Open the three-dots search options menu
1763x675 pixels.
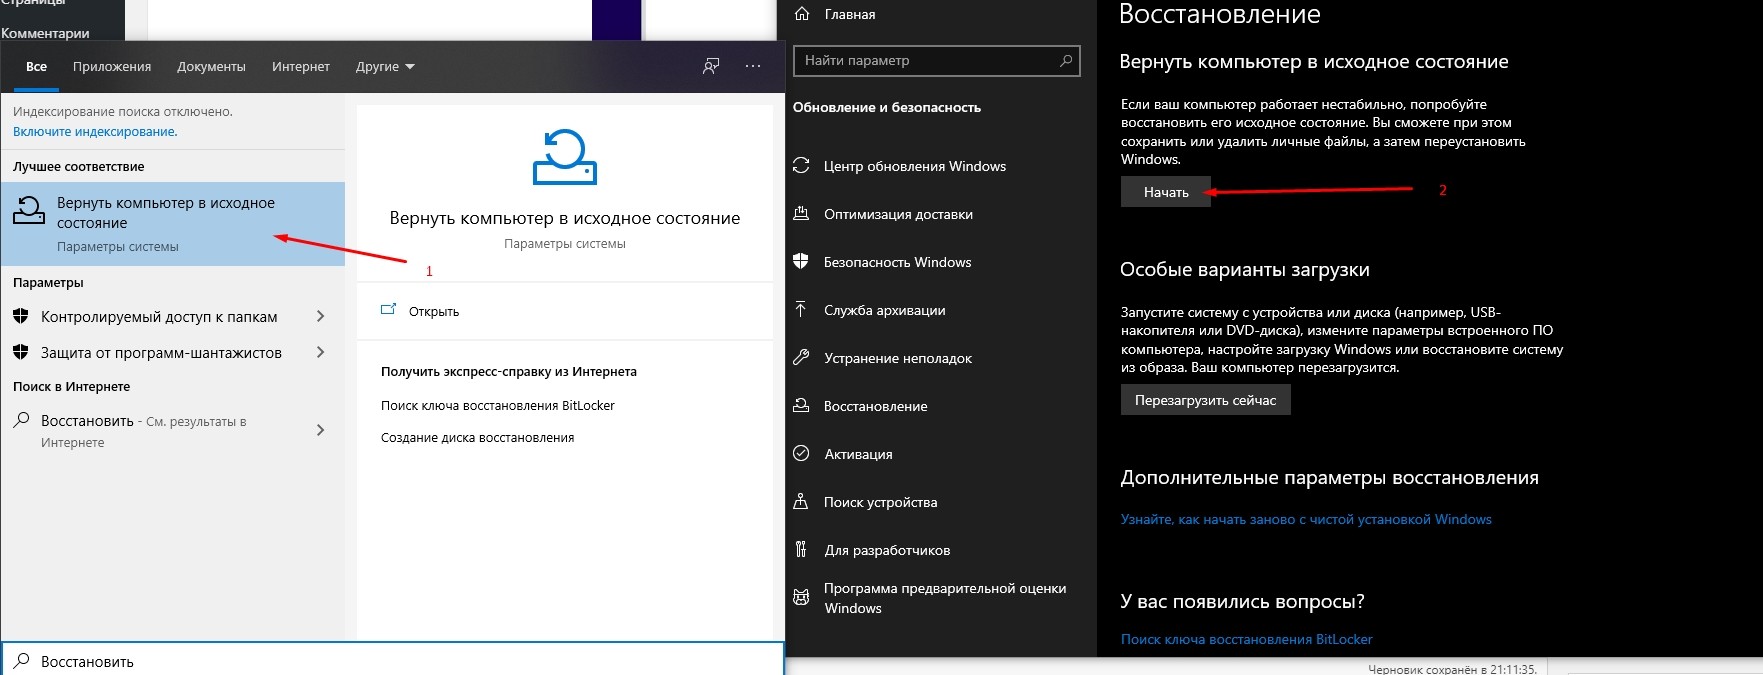coord(753,67)
